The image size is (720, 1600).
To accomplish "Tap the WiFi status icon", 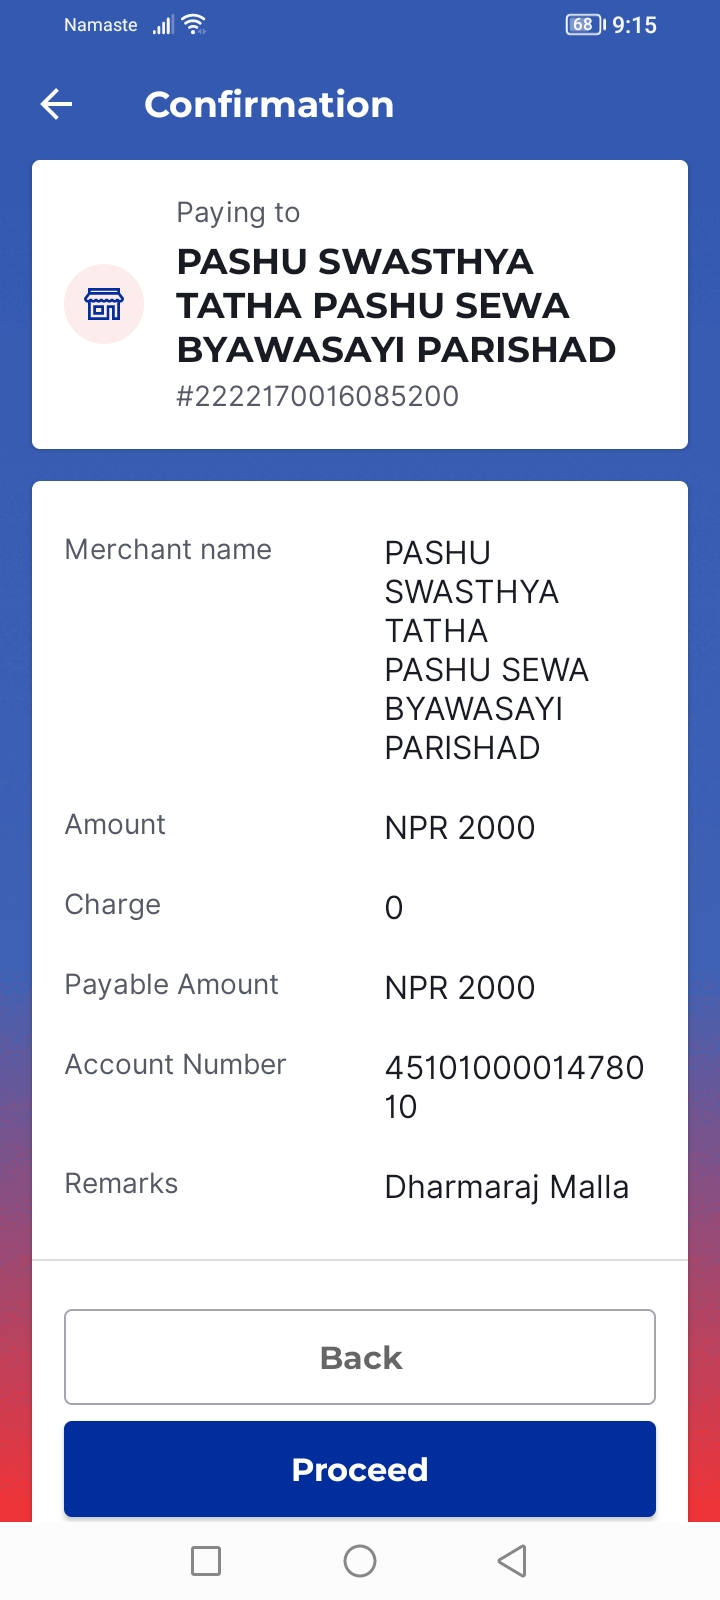I will (x=194, y=25).
